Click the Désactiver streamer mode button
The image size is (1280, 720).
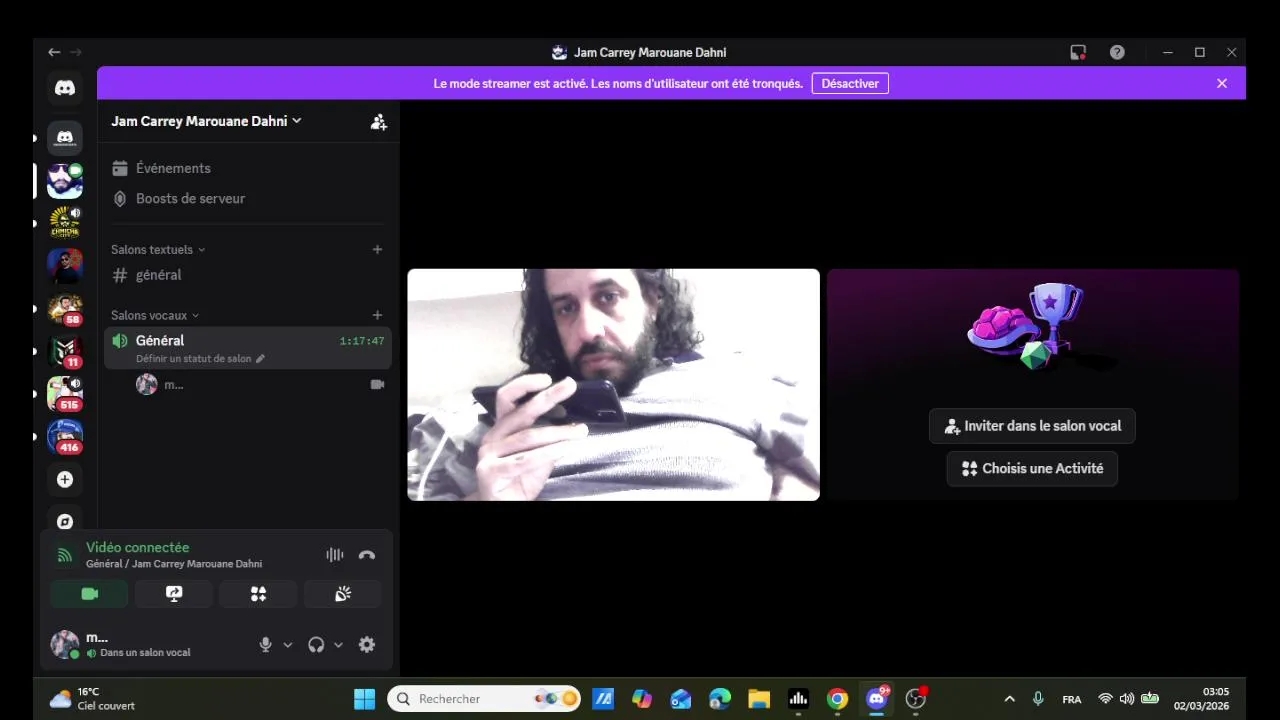[x=850, y=84]
